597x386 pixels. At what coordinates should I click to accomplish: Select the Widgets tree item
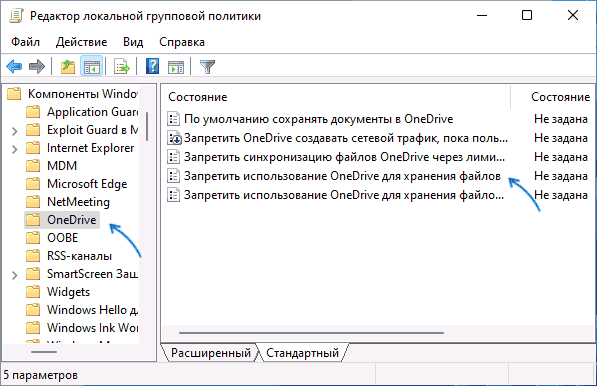68,292
